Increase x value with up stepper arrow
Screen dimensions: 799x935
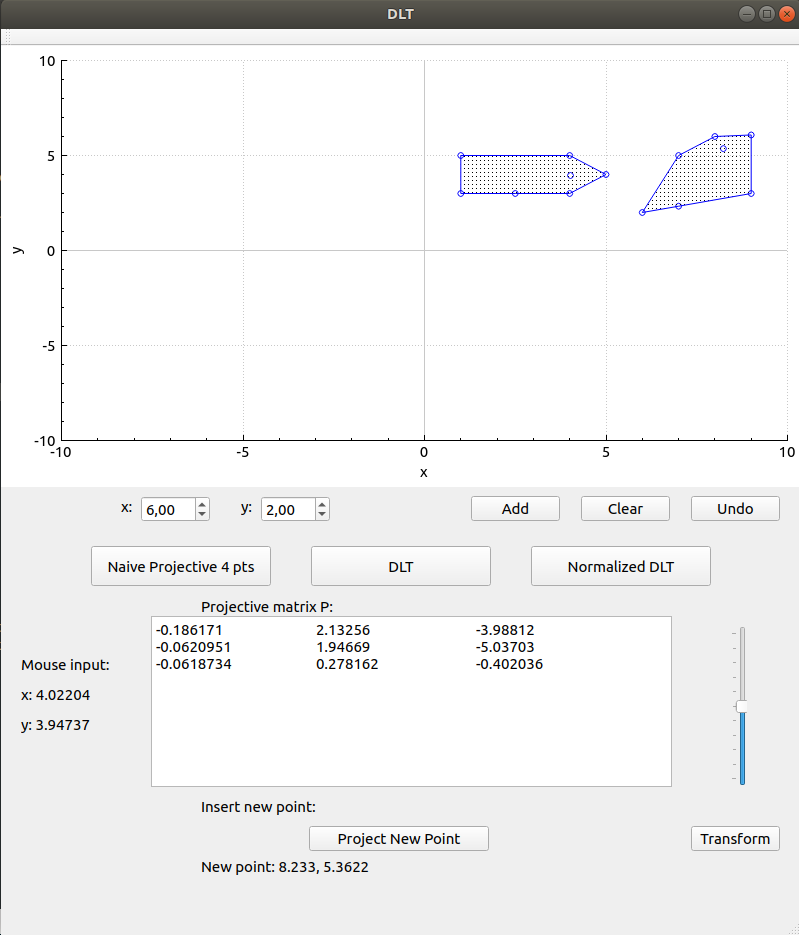point(202,504)
